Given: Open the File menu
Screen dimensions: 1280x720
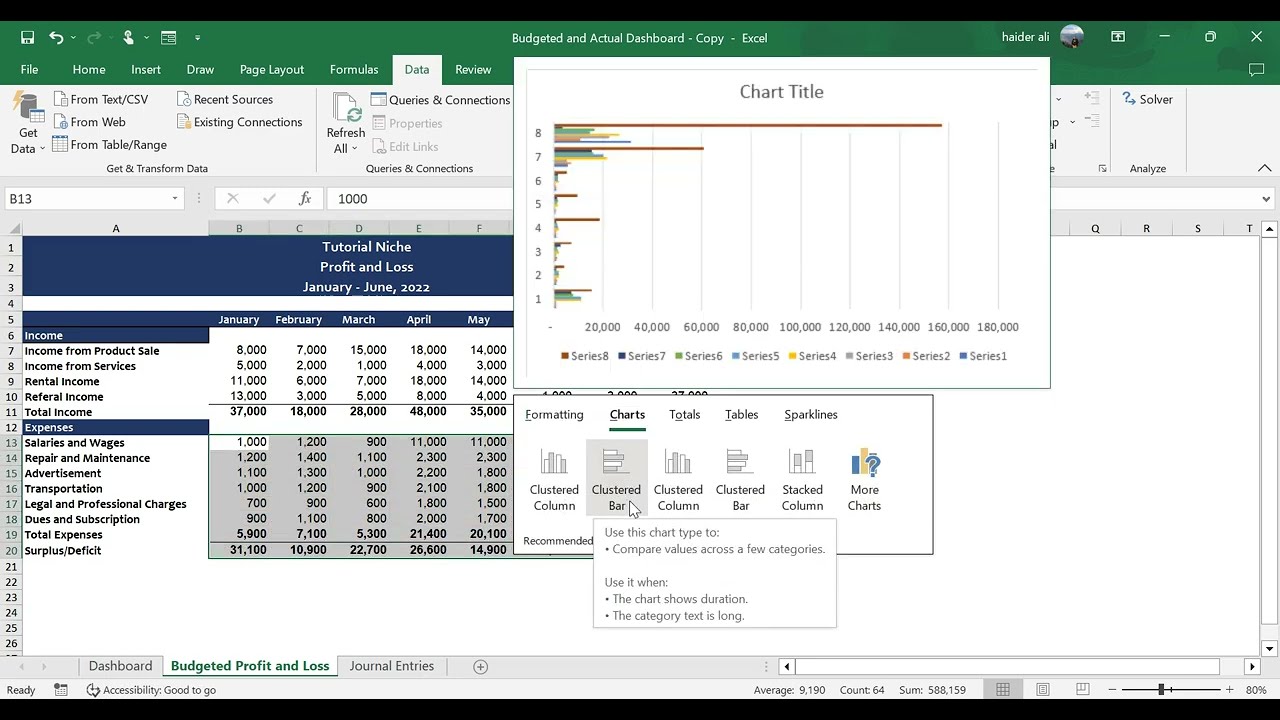Looking at the screenshot, I should click(x=29, y=70).
